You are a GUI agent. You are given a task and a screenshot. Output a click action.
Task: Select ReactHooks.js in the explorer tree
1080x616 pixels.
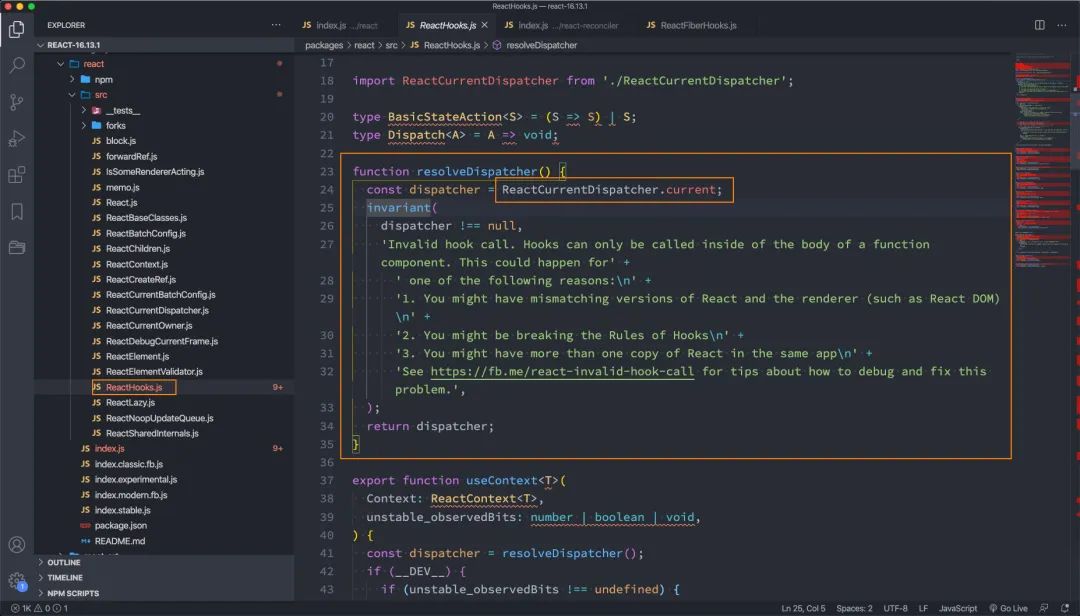pyautogui.click(x=134, y=387)
